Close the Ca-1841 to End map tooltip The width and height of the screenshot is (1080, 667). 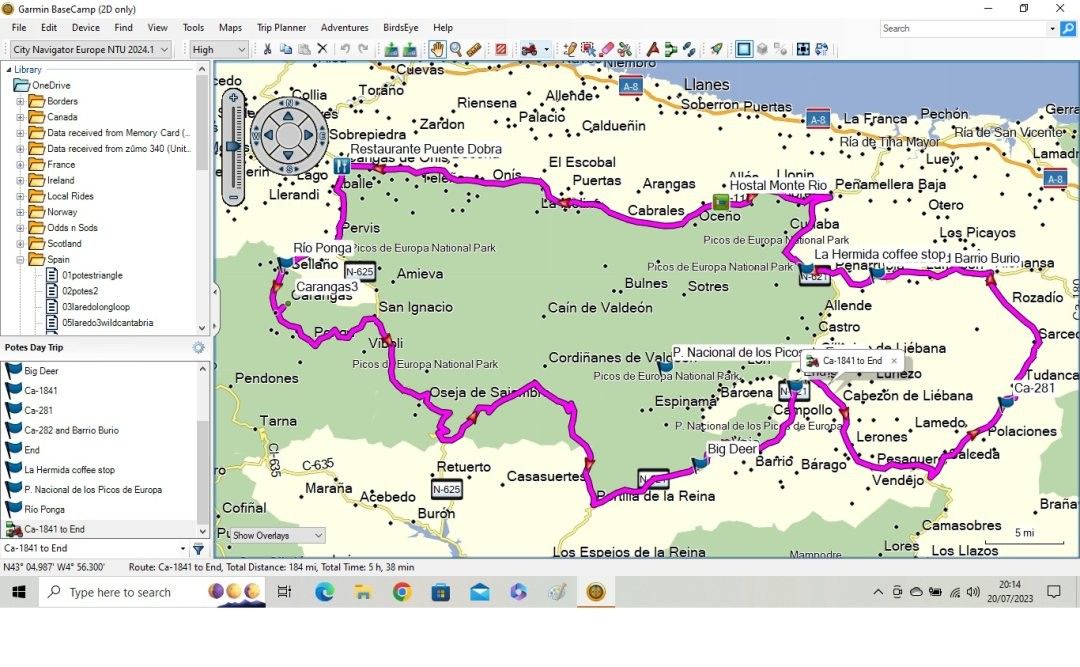click(x=894, y=360)
